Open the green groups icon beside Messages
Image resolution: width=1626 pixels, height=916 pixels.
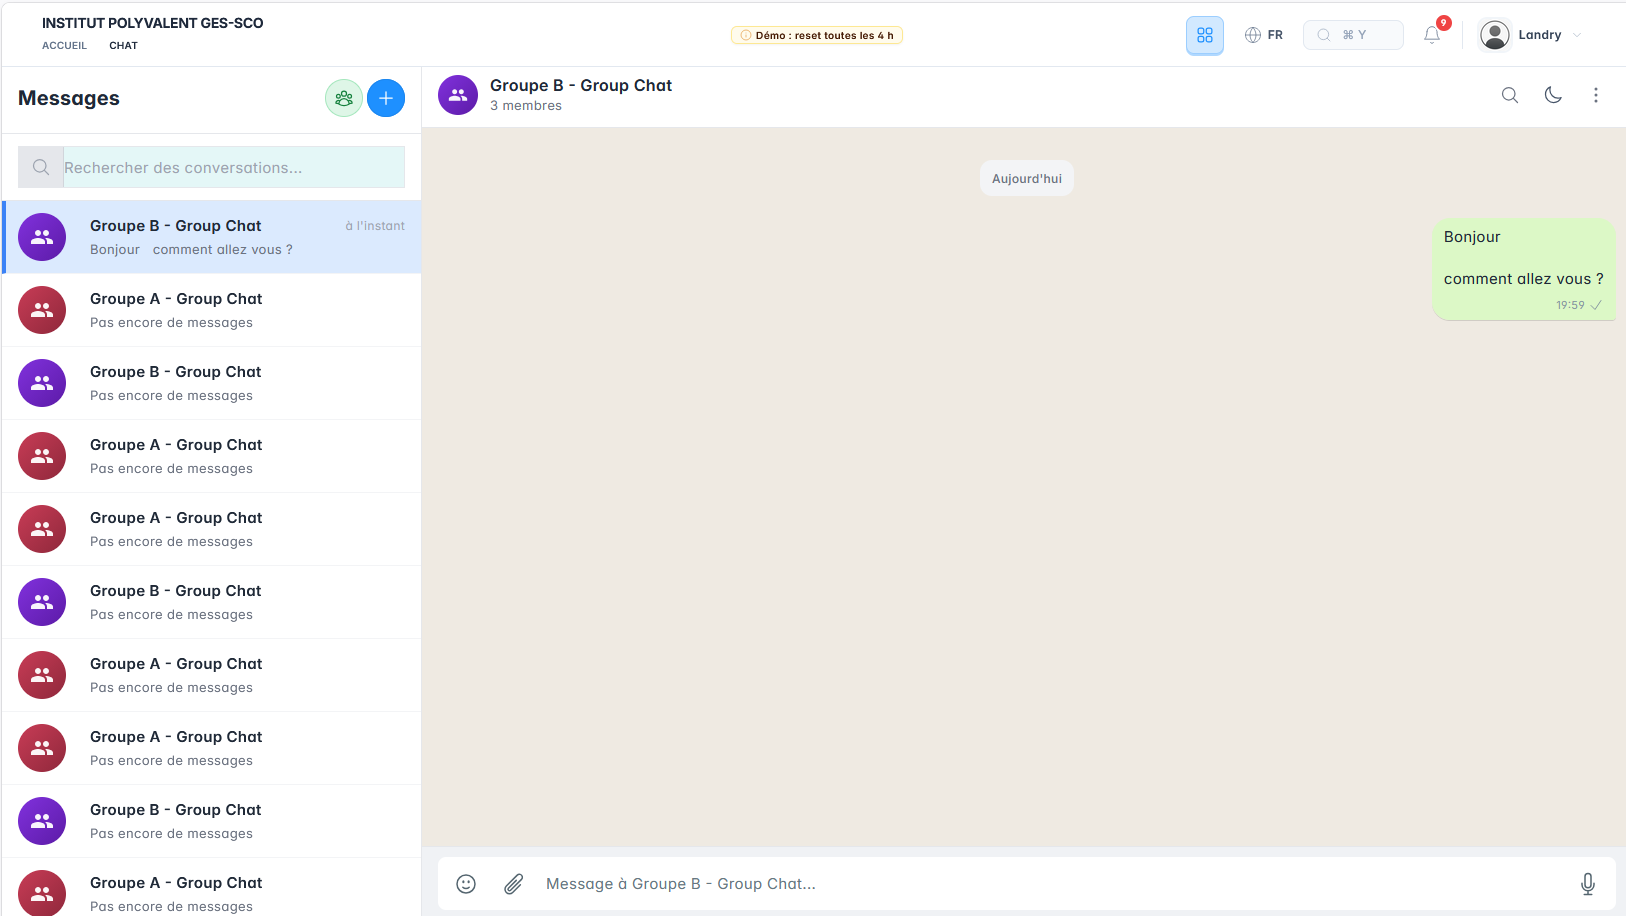pyautogui.click(x=344, y=98)
